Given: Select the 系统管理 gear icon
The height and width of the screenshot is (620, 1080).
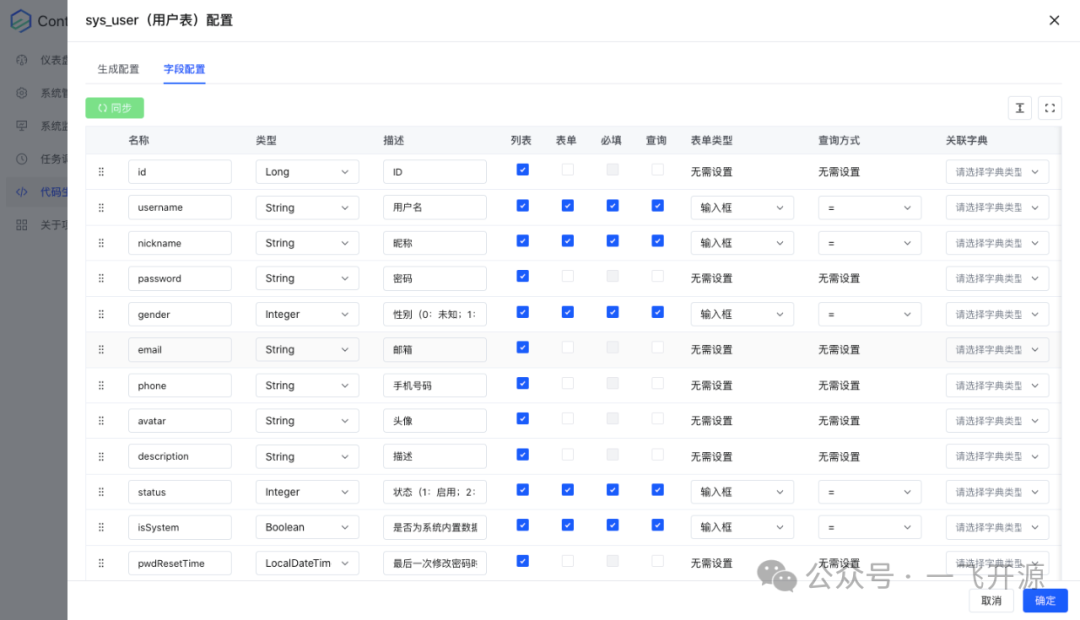Looking at the screenshot, I should pyautogui.click(x=22, y=92).
